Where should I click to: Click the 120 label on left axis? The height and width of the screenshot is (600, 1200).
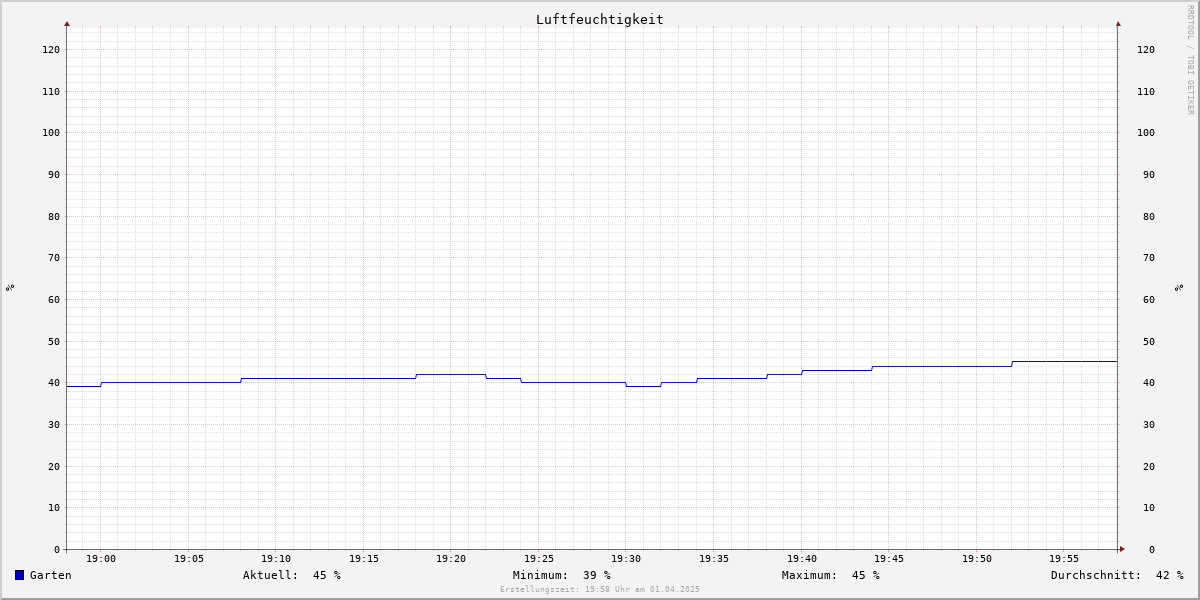[51, 49]
